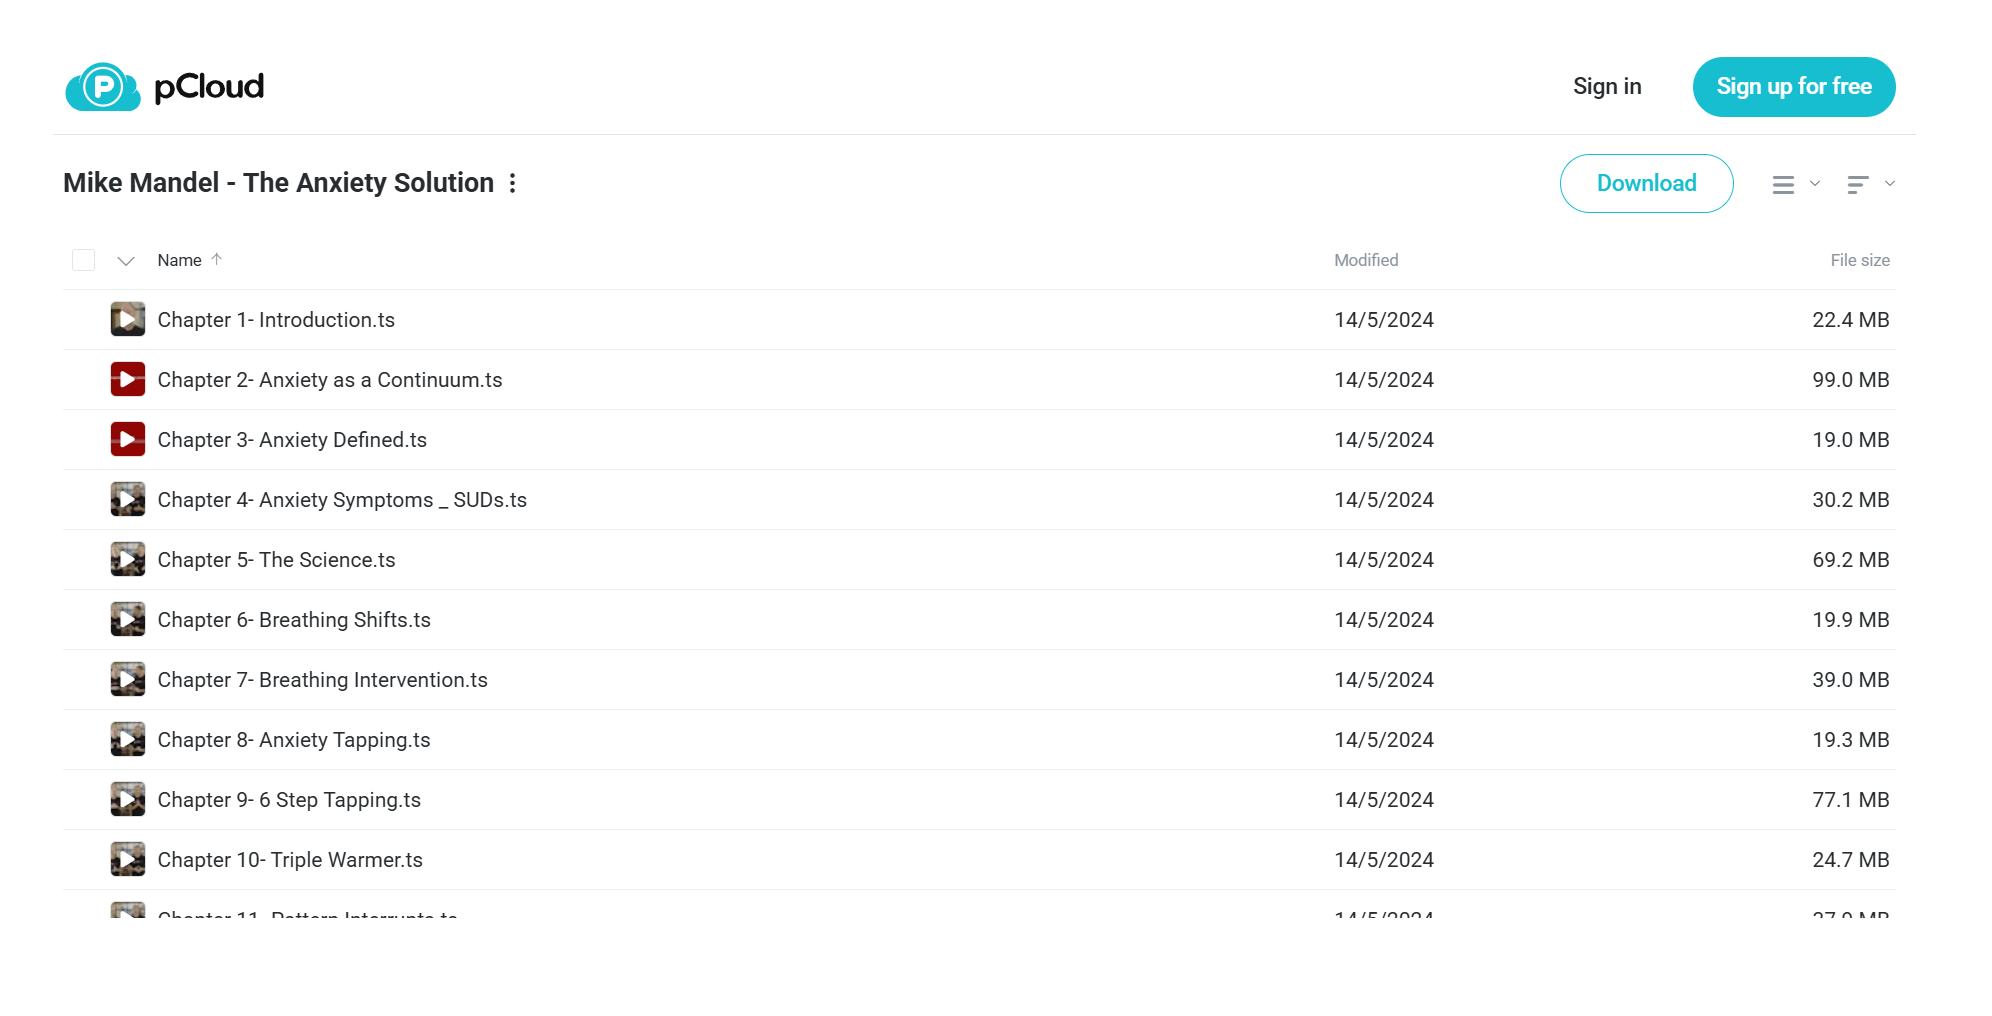Open the list view layout icon

pyautogui.click(x=1783, y=184)
